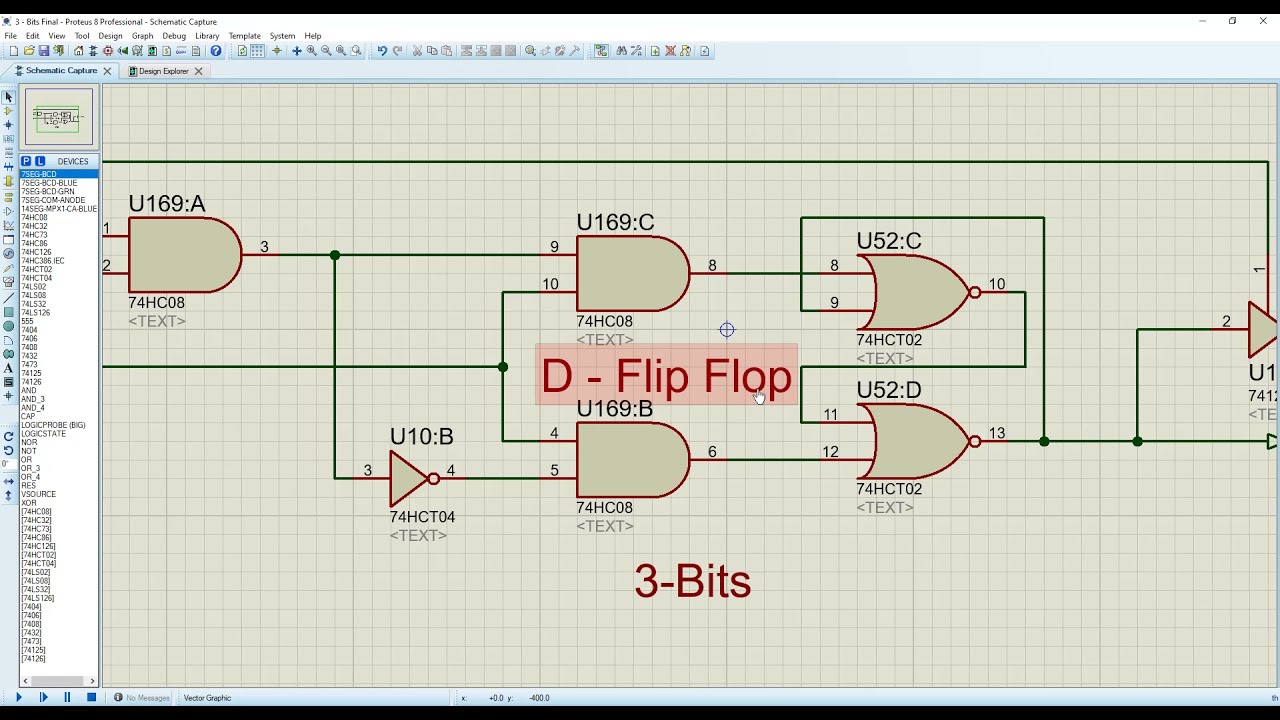Select 74HCT04 in the devices list
1280x720 pixels.
[x=36, y=278]
